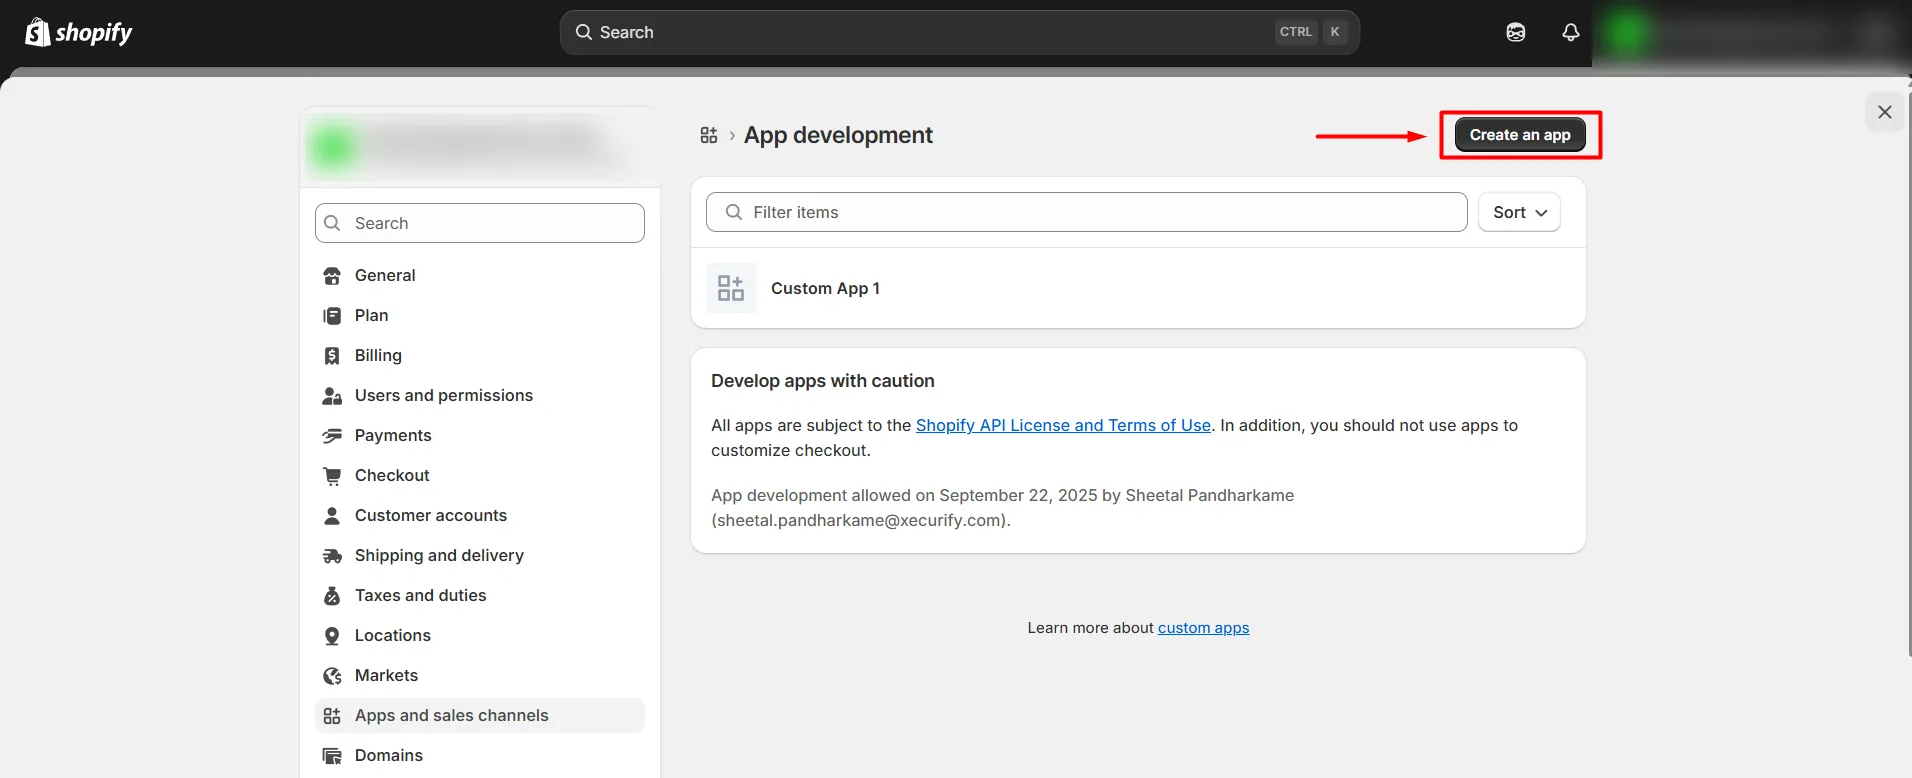Screen dimensions: 1912x778
Task: Close the settings panel
Action: [x=1885, y=112]
